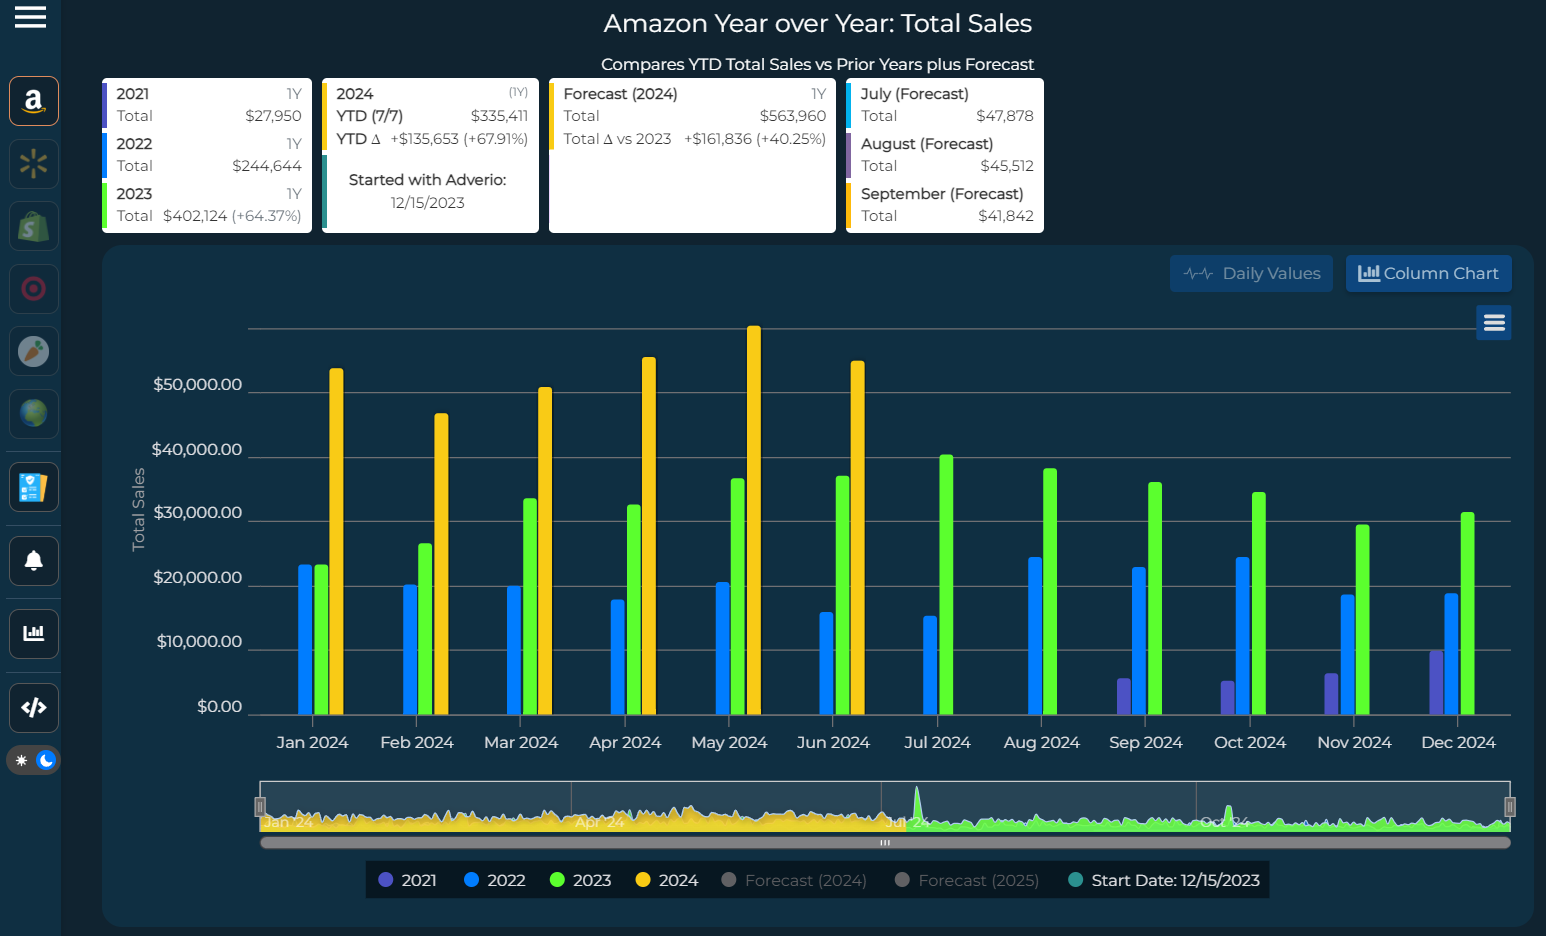Click the purple 2021 column for Dec 2024

[1436, 682]
